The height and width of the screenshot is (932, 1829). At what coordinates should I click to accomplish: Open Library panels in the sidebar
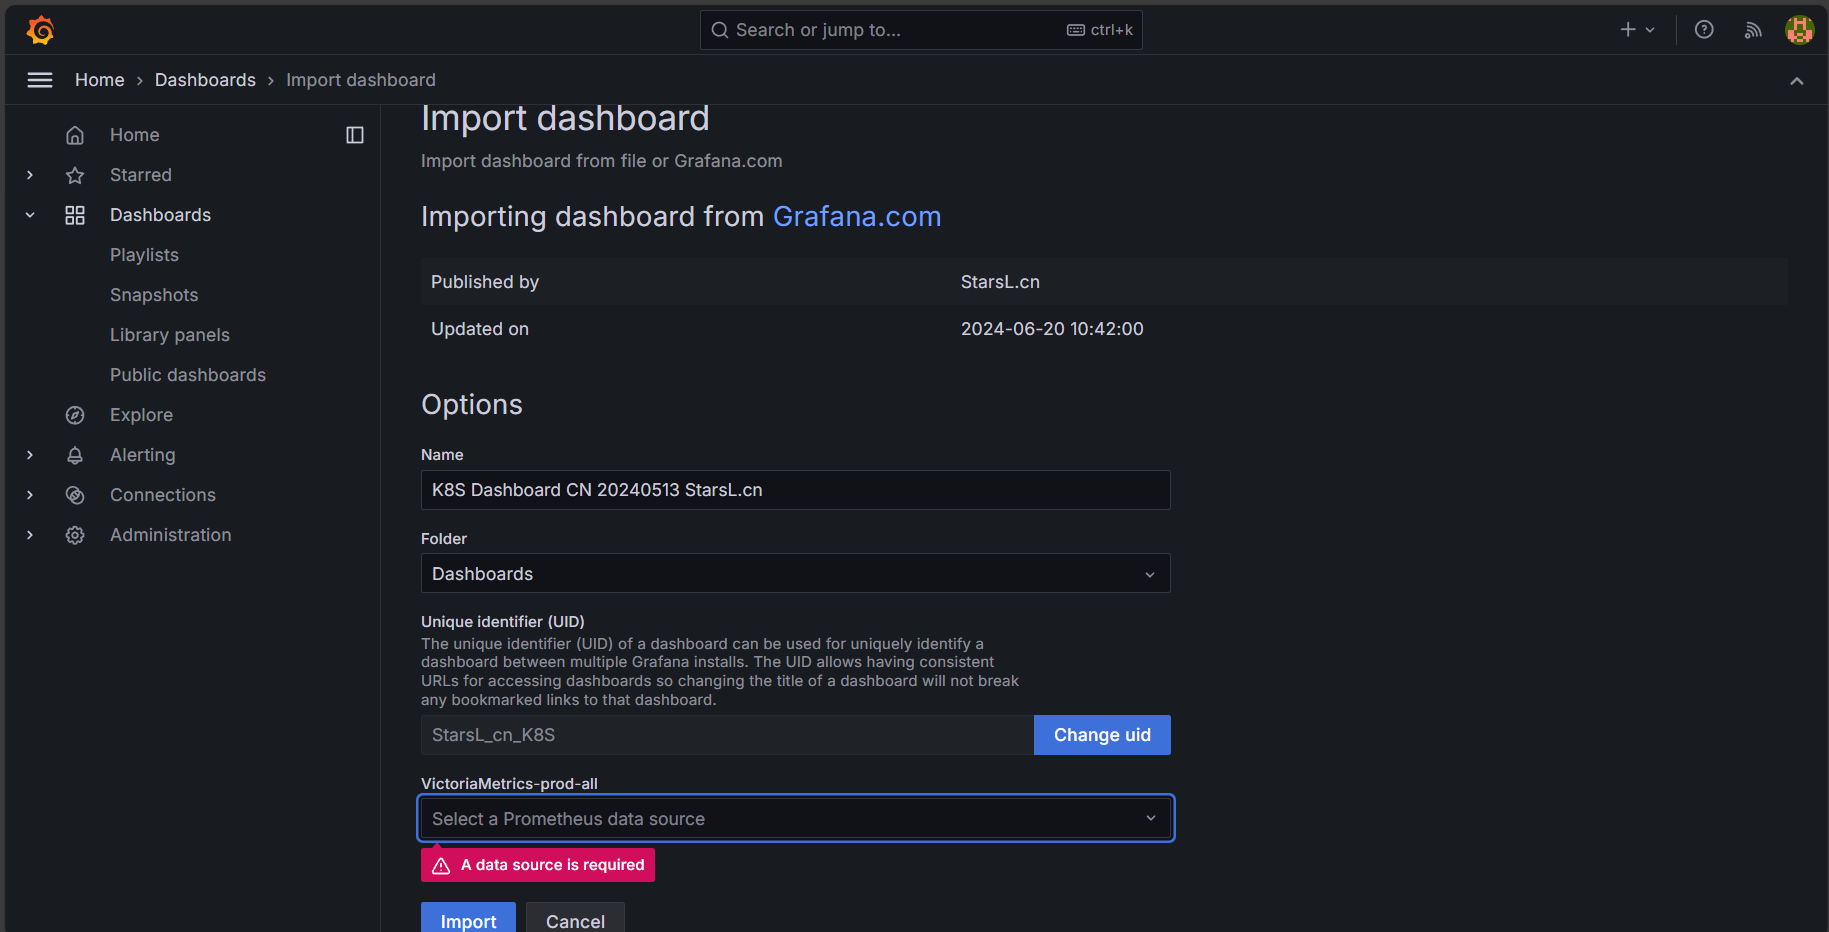click(170, 335)
